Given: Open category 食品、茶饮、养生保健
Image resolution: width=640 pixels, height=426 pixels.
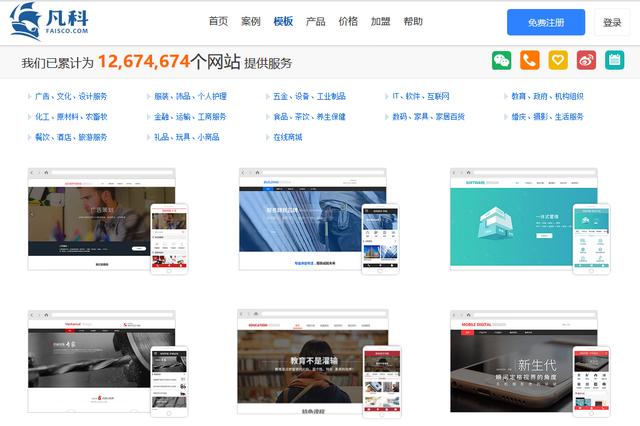Looking at the screenshot, I should tap(309, 117).
